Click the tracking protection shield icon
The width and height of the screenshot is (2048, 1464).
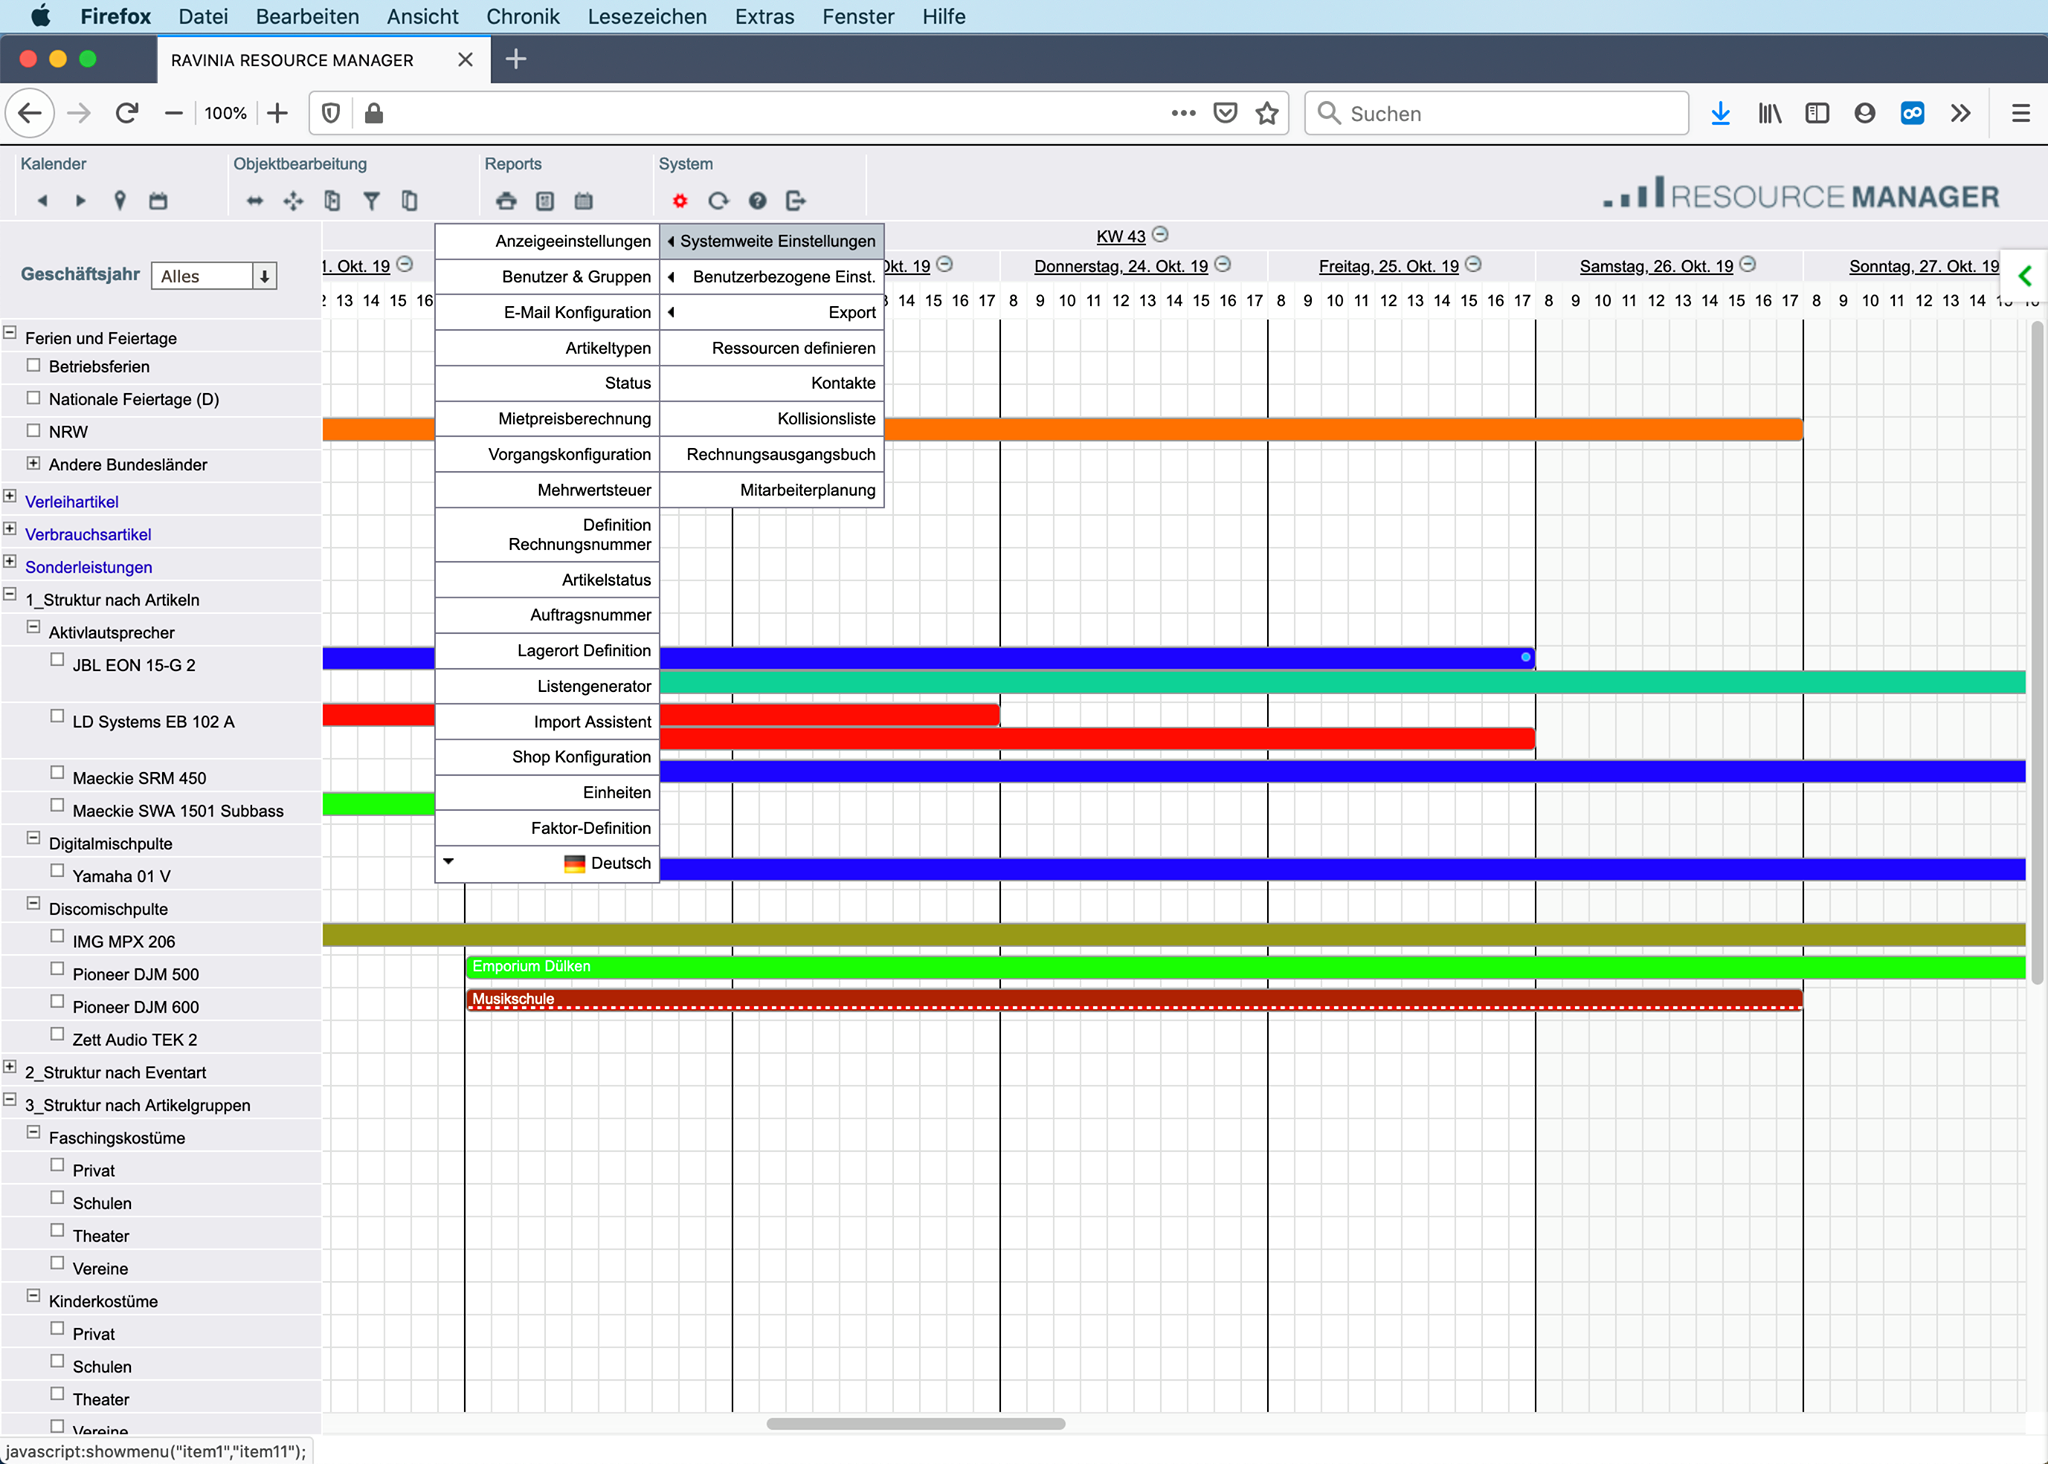[x=331, y=113]
